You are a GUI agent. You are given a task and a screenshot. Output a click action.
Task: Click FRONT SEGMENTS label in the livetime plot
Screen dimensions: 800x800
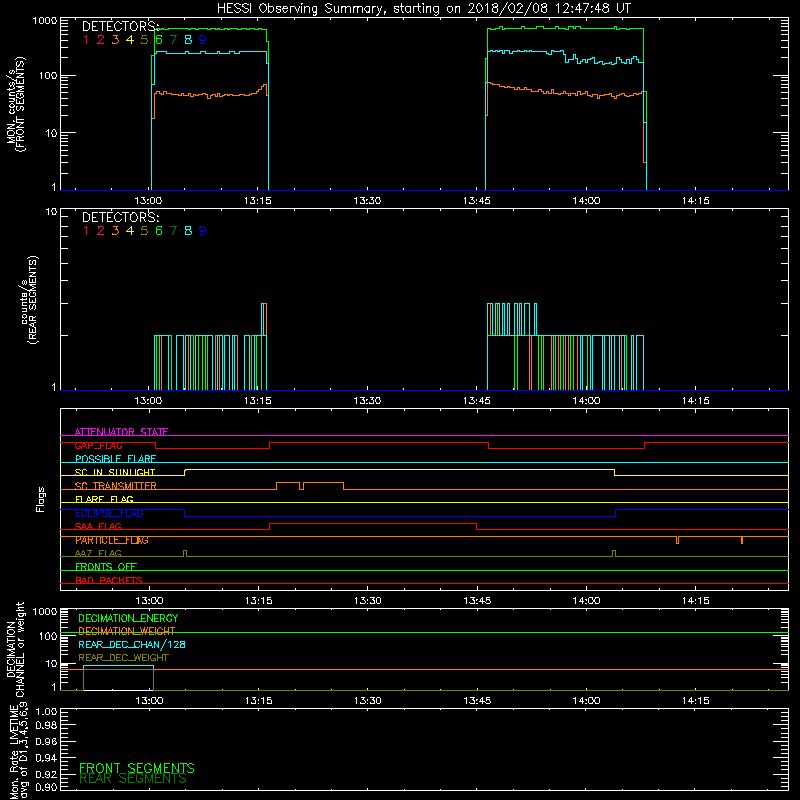pyautogui.click(x=137, y=768)
